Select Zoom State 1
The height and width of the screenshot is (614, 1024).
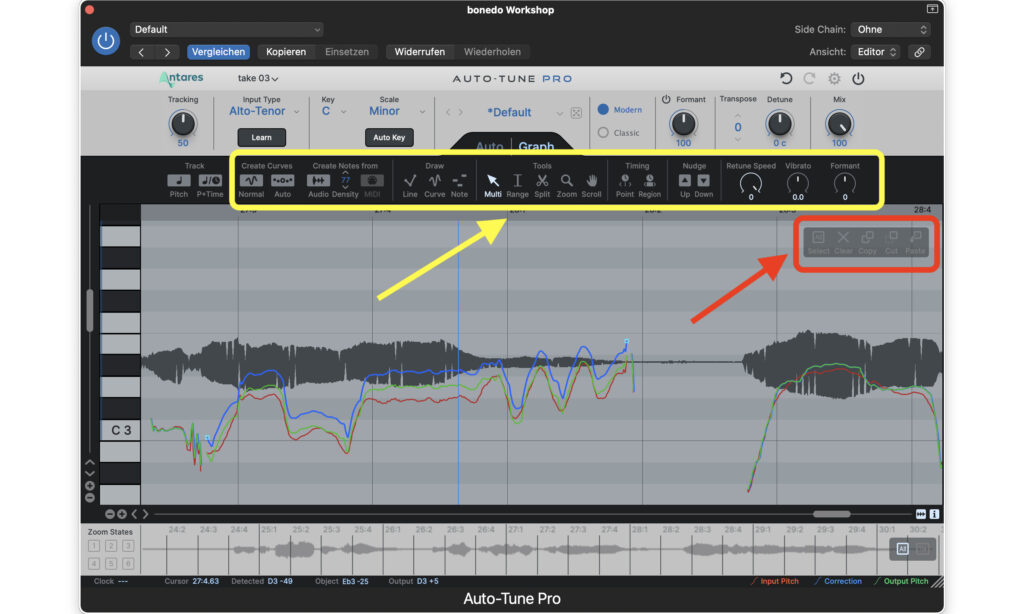[94, 546]
